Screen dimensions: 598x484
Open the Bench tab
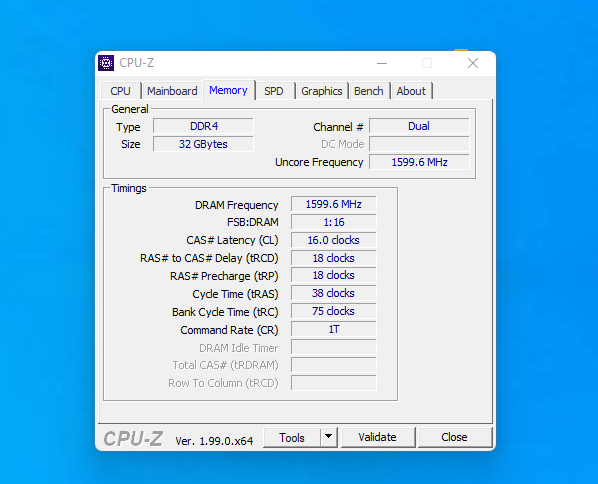(x=369, y=91)
